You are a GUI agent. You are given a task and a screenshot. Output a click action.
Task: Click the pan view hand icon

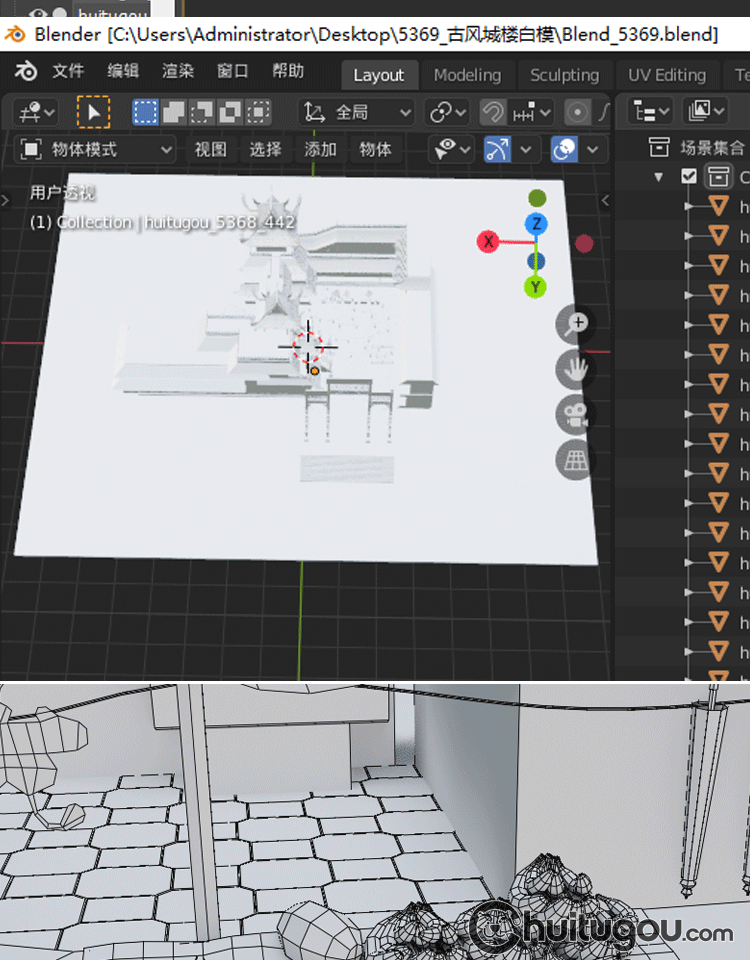[x=575, y=369]
